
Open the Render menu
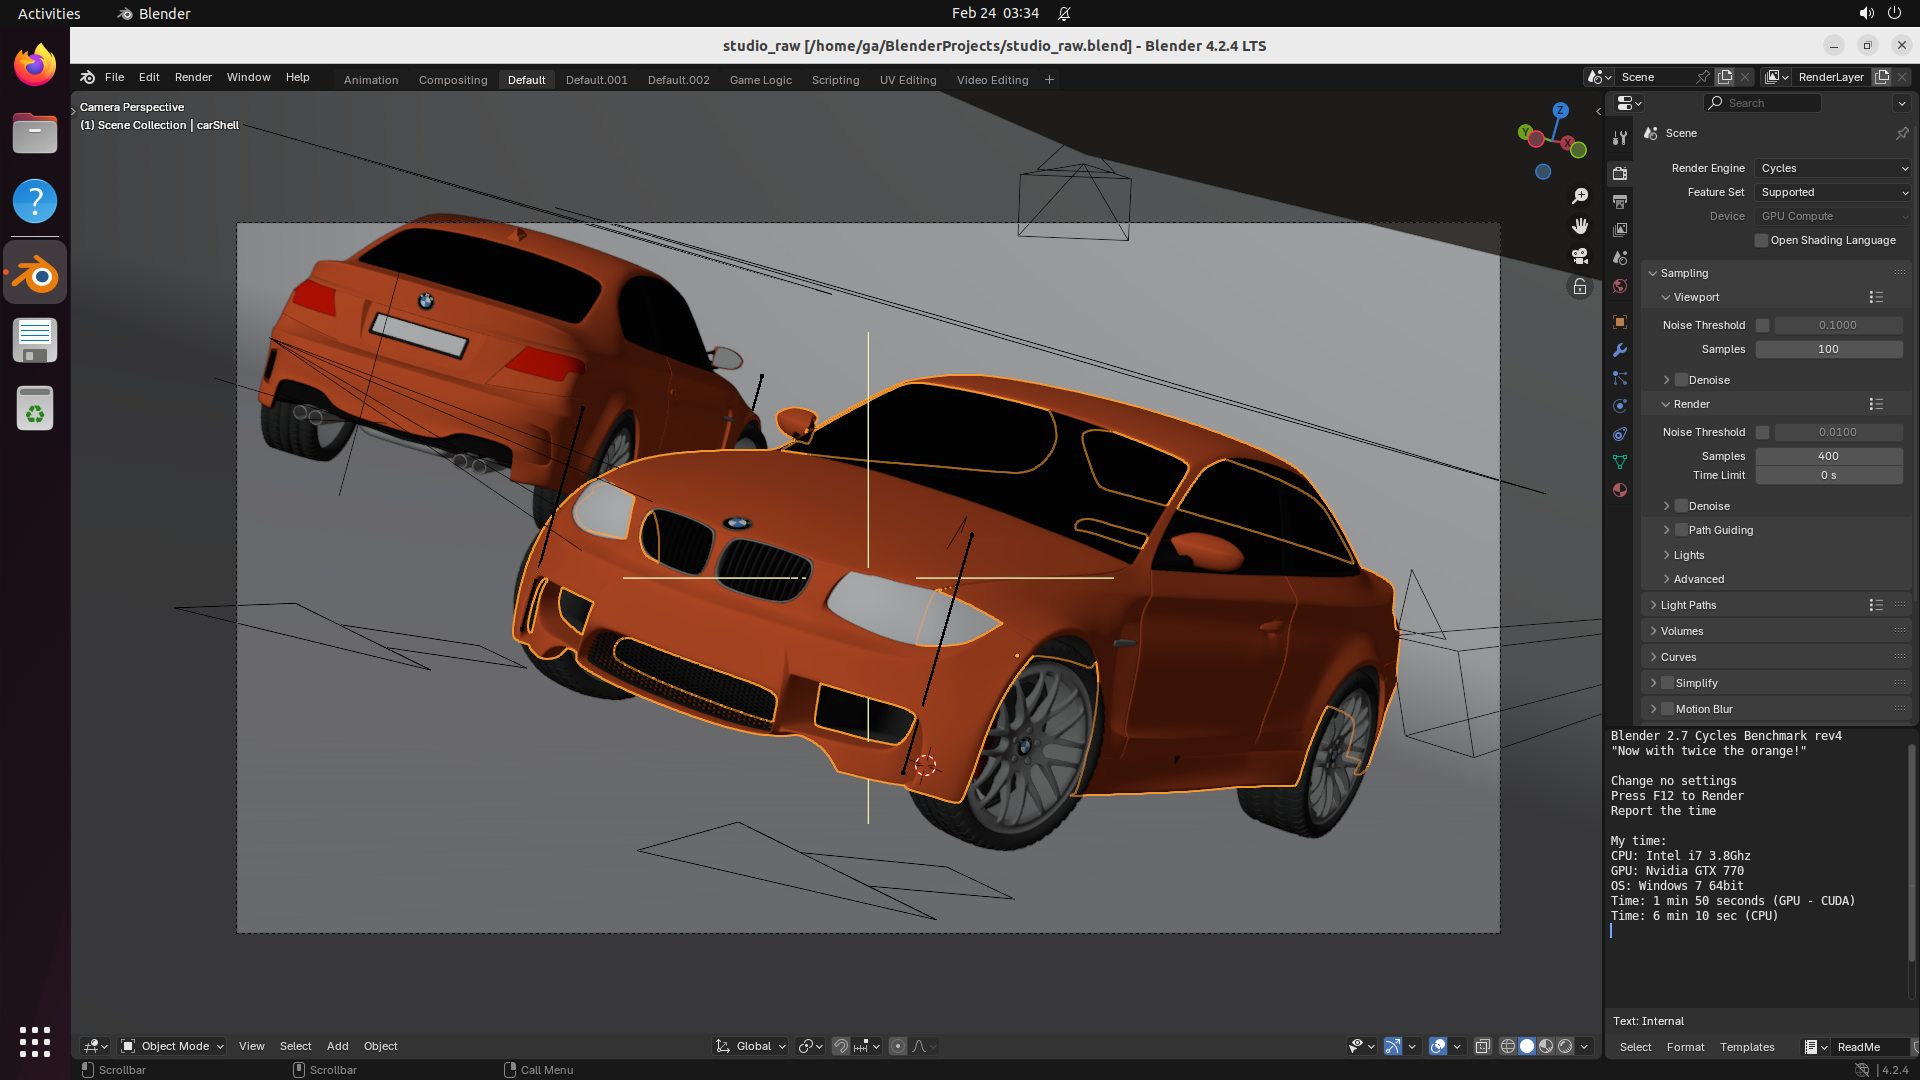(193, 77)
